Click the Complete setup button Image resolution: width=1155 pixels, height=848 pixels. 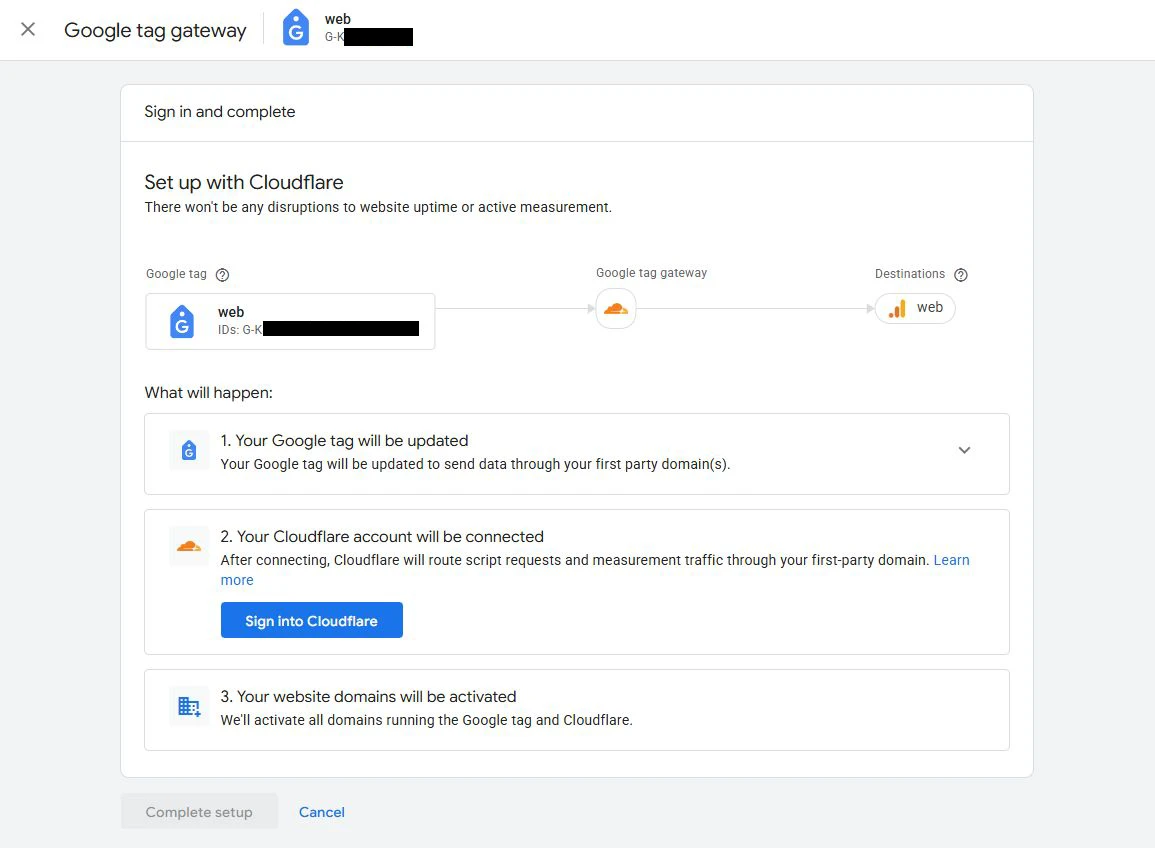click(x=199, y=812)
